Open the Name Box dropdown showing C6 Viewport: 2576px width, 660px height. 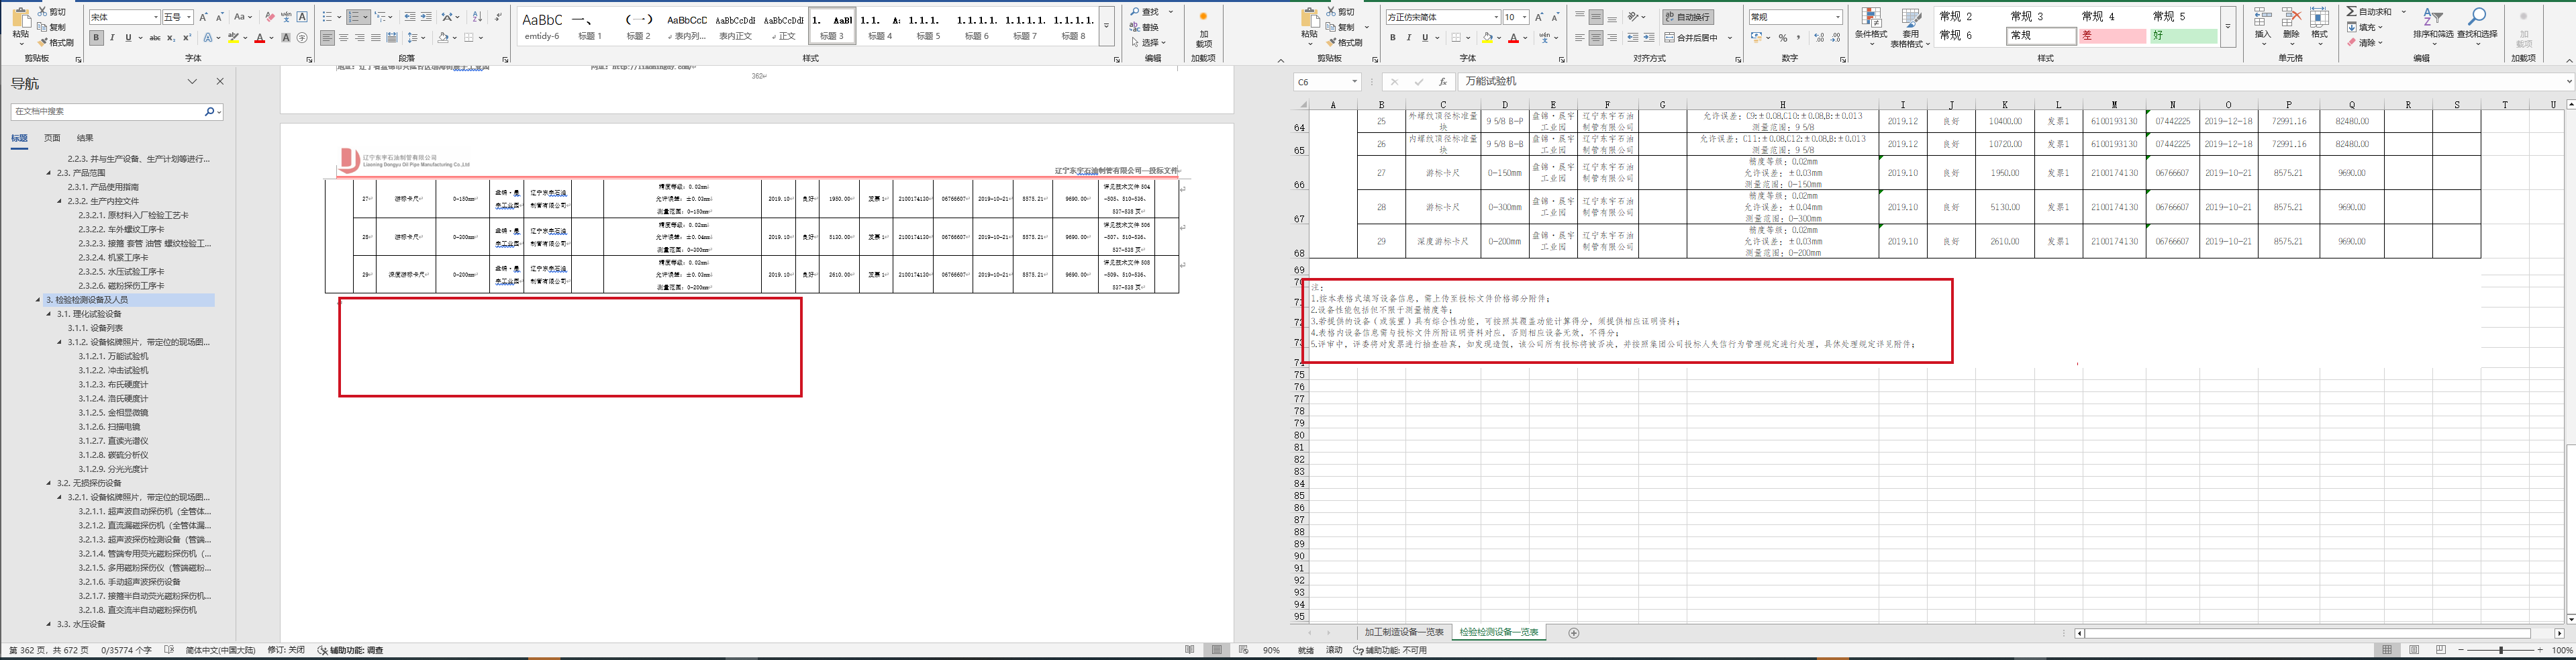coord(1354,82)
